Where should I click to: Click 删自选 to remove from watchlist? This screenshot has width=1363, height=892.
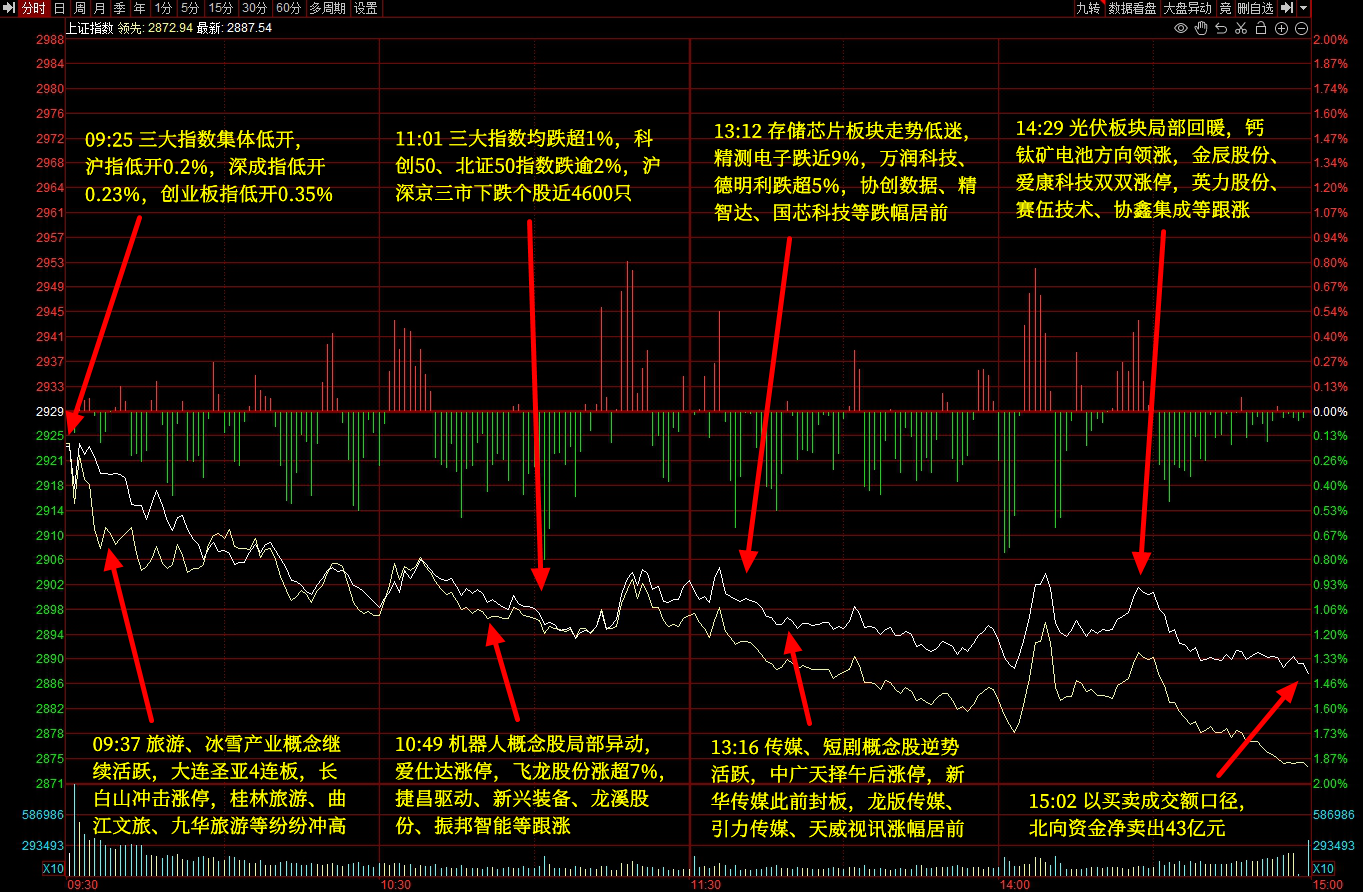pos(1256,8)
